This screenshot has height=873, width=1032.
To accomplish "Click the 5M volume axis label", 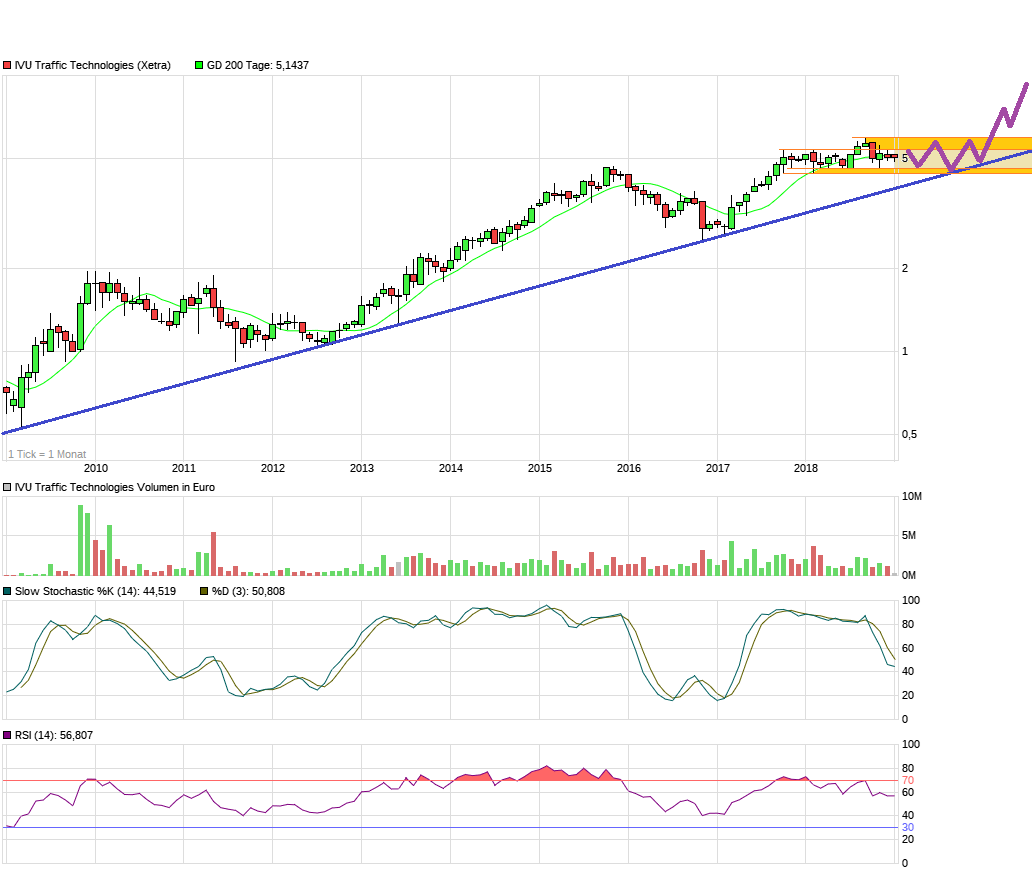I will [909, 535].
